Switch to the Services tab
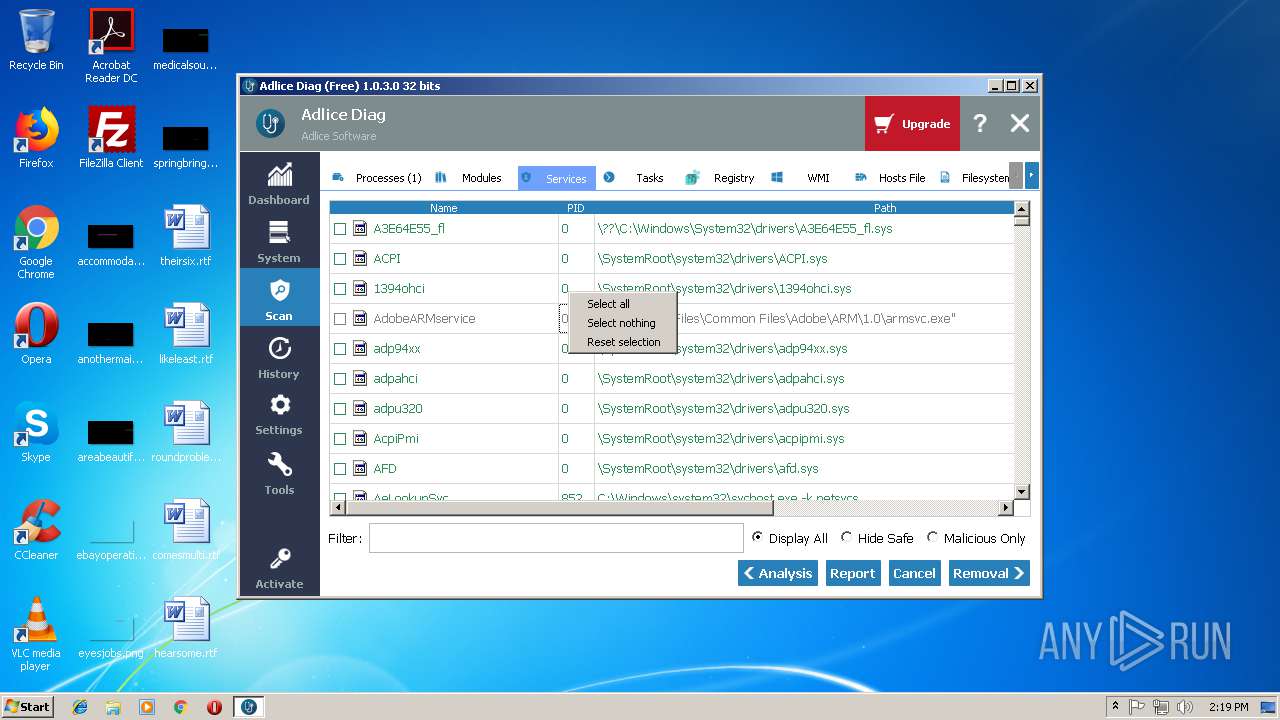Viewport: 1280px width, 720px height. (556, 178)
